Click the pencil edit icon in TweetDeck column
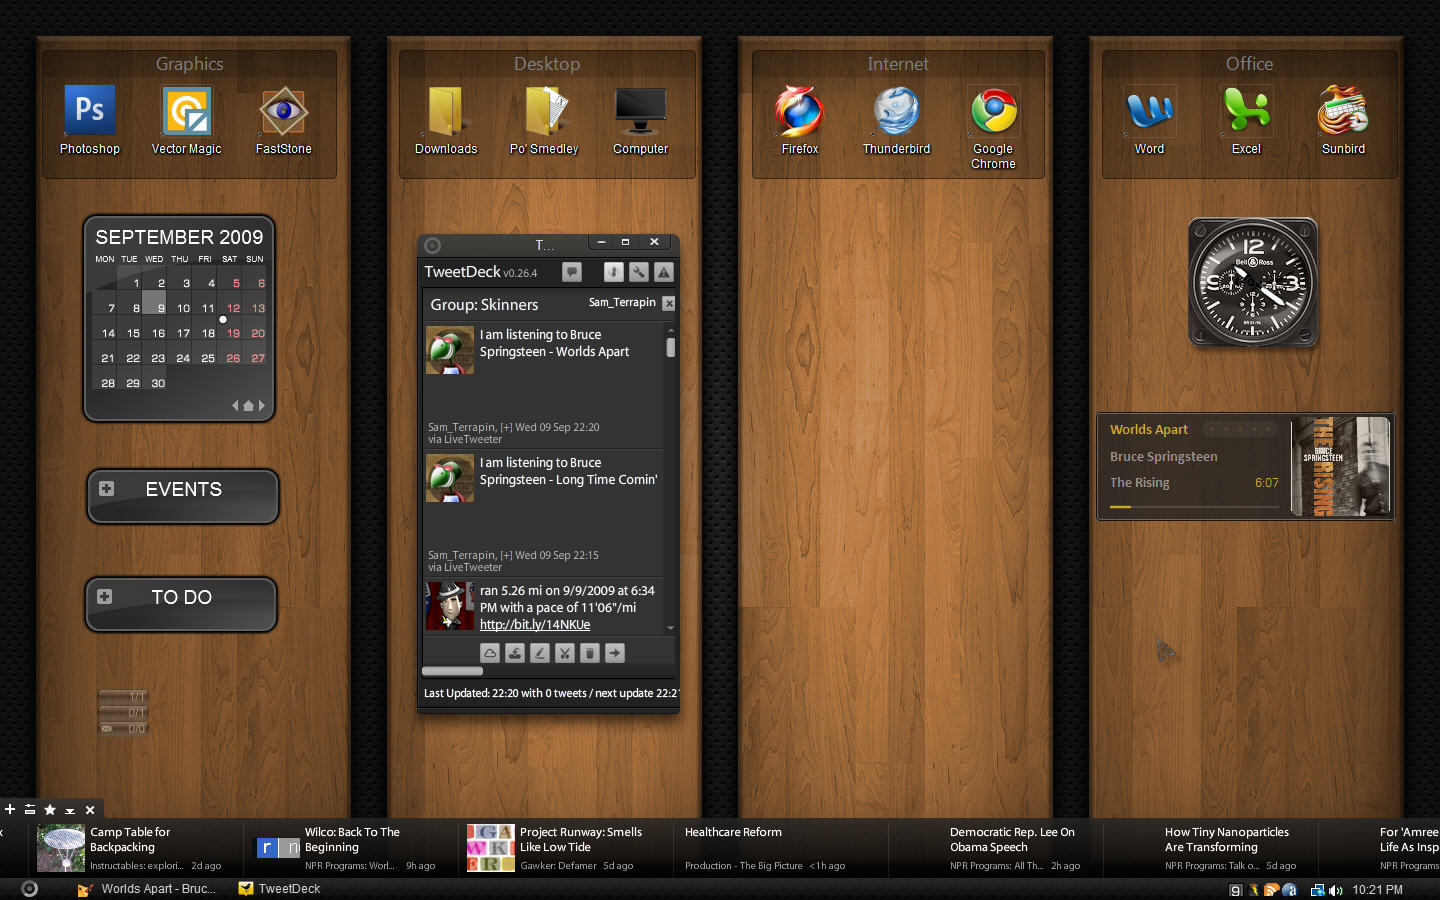This screenshot has height=900, width=1440. pos(540,653)
